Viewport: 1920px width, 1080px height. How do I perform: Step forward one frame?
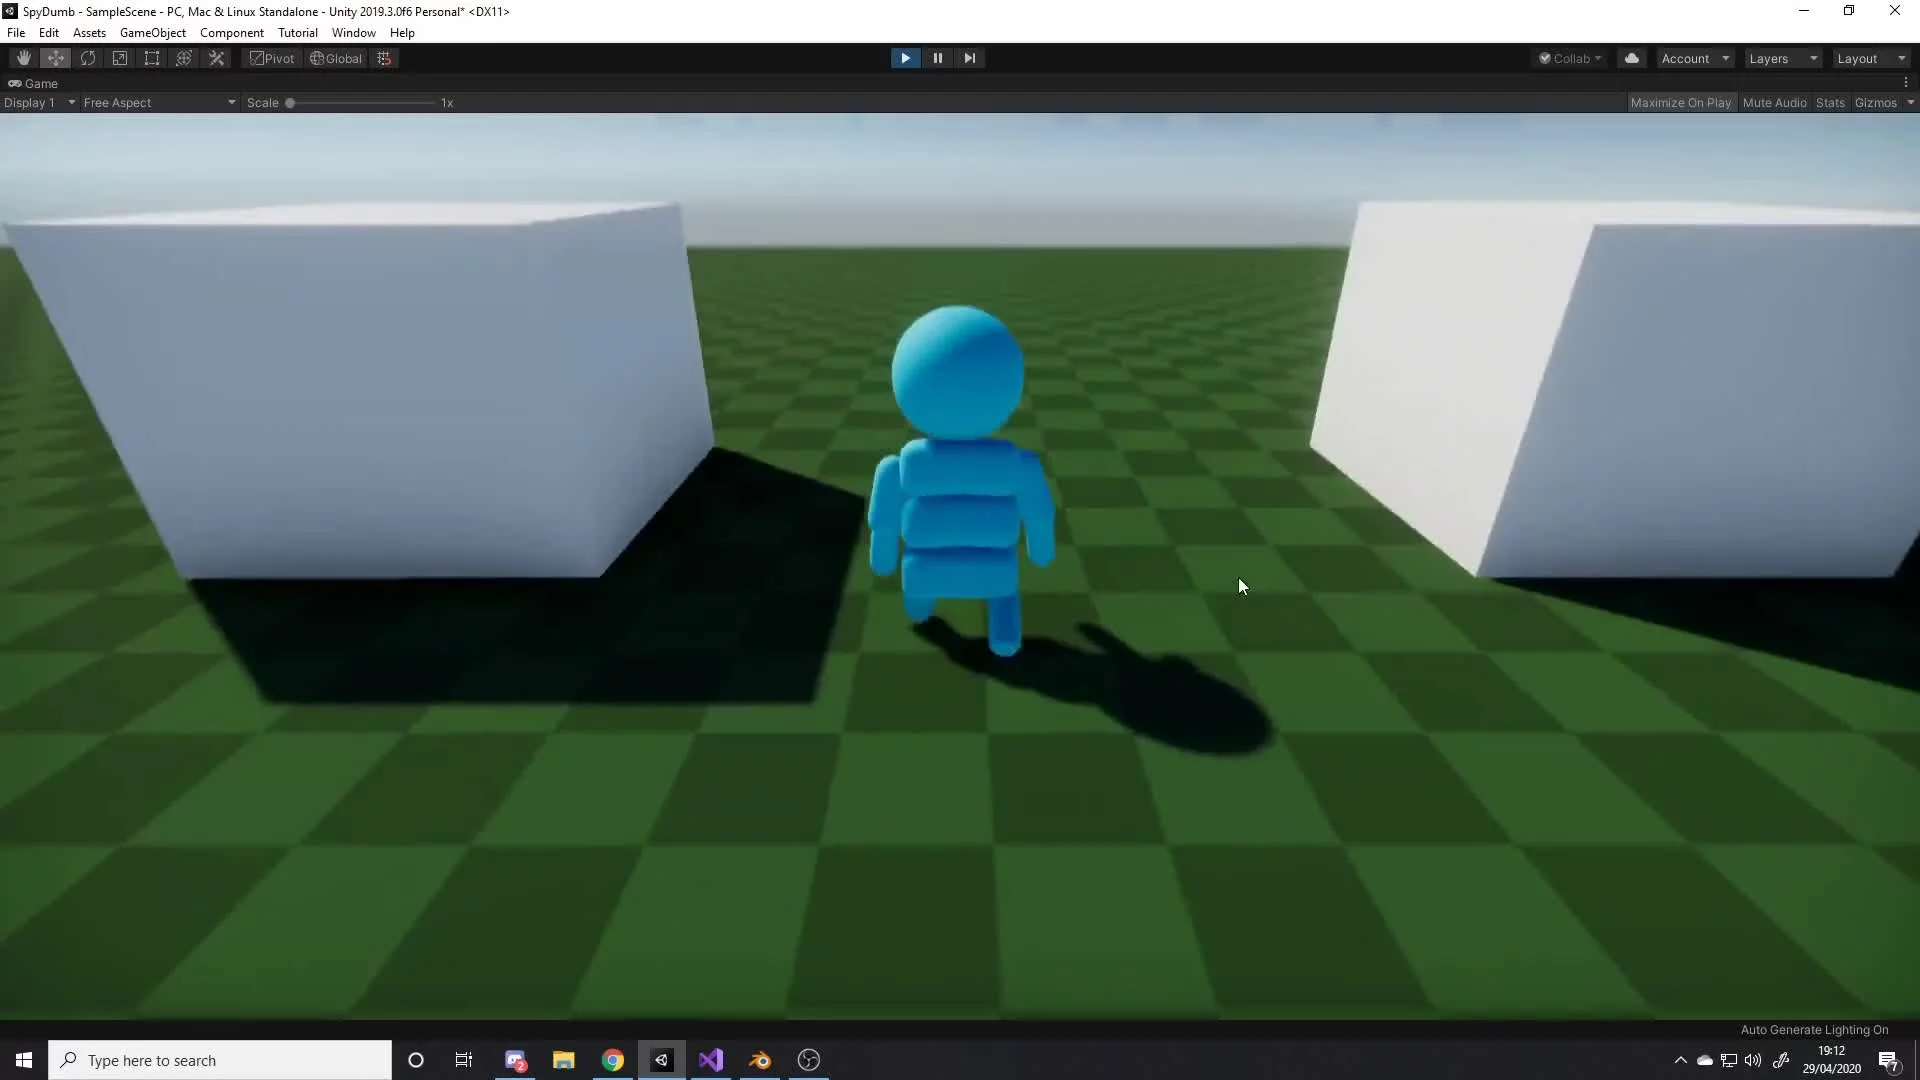pyautogui.click(x=969, y=58)
